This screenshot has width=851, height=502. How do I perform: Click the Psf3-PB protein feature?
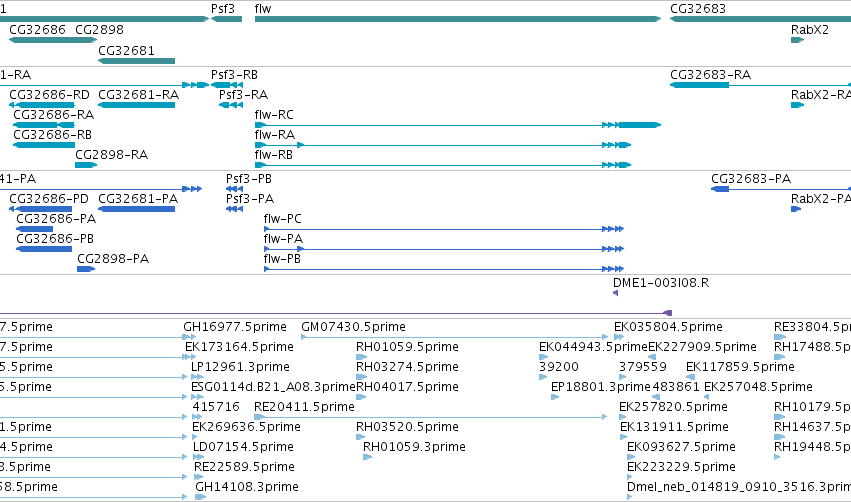tap(234, 189)
